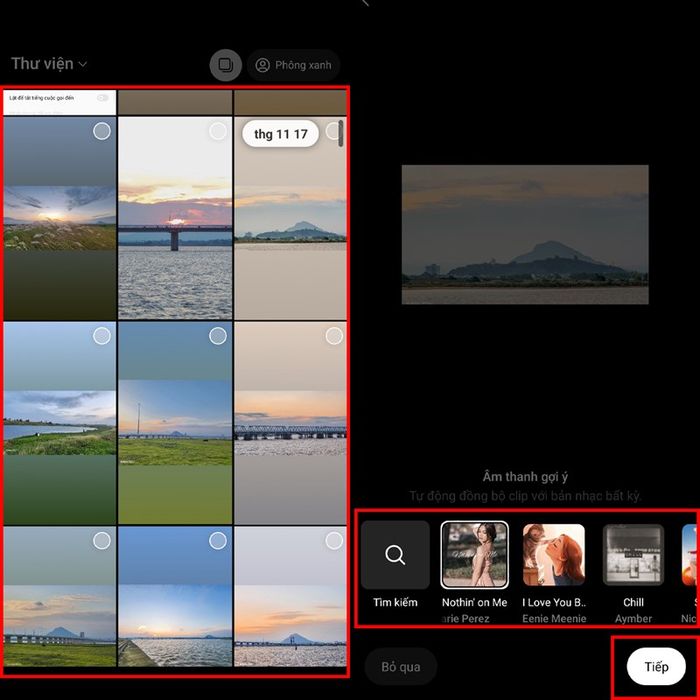Select the orange sky mountain across water photo
Viewport: 700px width, 700px height.
tap(334, 541)
